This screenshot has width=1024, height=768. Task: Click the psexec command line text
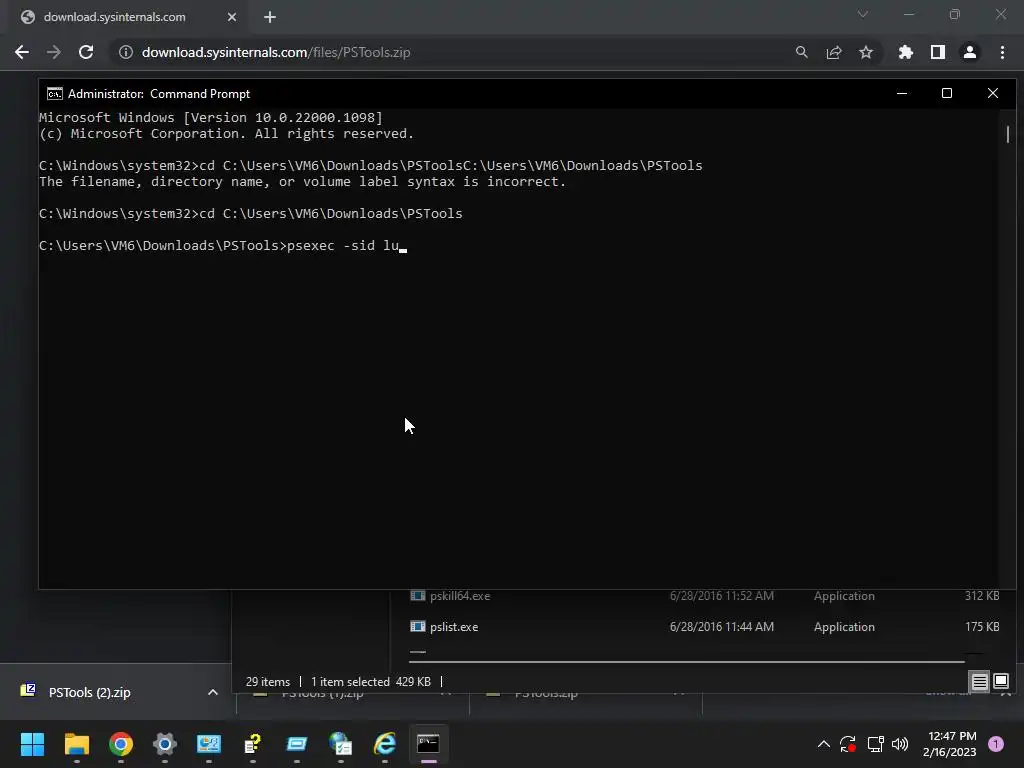pos(343,246)
